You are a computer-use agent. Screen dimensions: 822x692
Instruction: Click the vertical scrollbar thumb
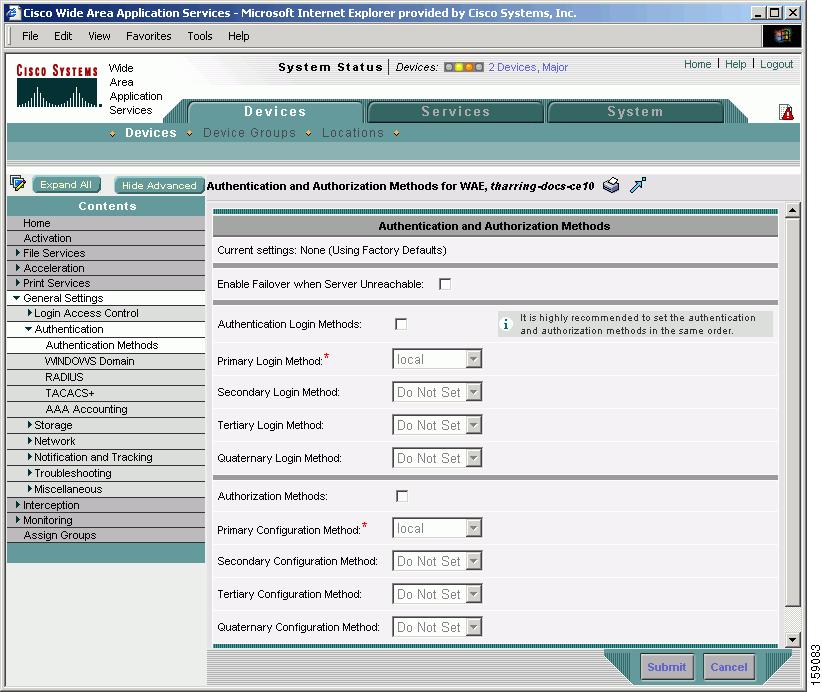coord(792,413)
